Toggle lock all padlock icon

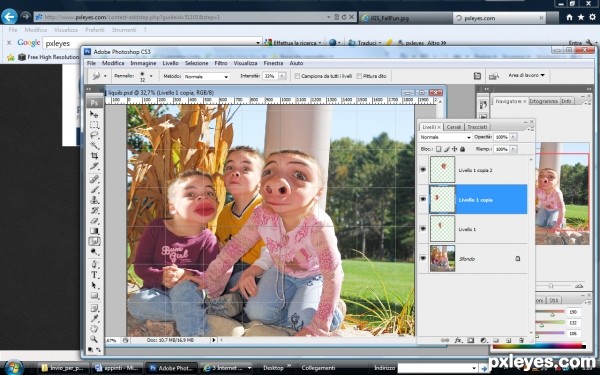pos(462,149)
